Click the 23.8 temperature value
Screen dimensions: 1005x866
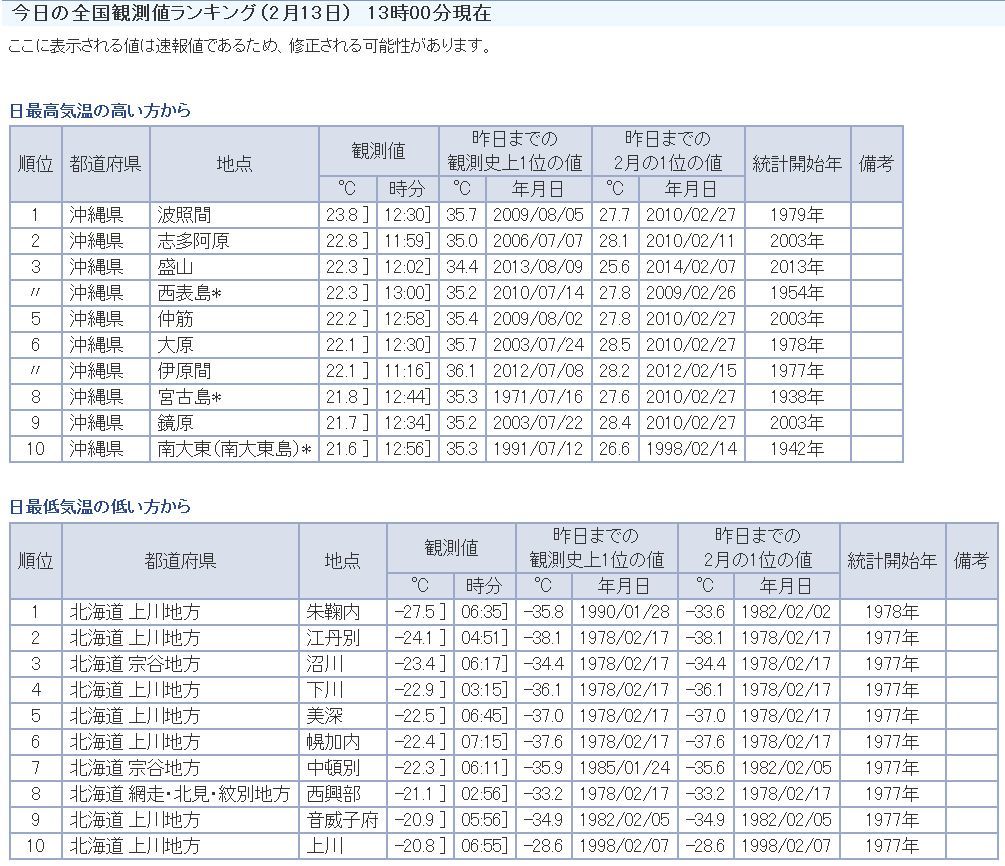pyautogui.click(x=342, y=215)
